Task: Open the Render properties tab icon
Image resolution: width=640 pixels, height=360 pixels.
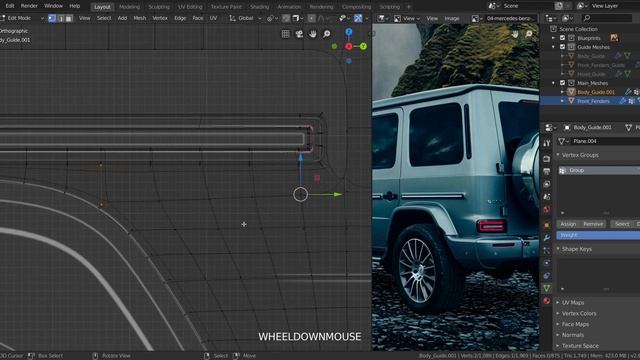Action: (x=547, y=159)
